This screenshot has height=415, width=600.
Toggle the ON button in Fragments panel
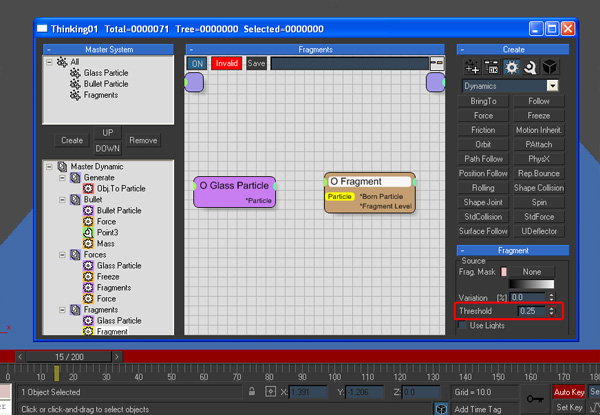point(197,63)
